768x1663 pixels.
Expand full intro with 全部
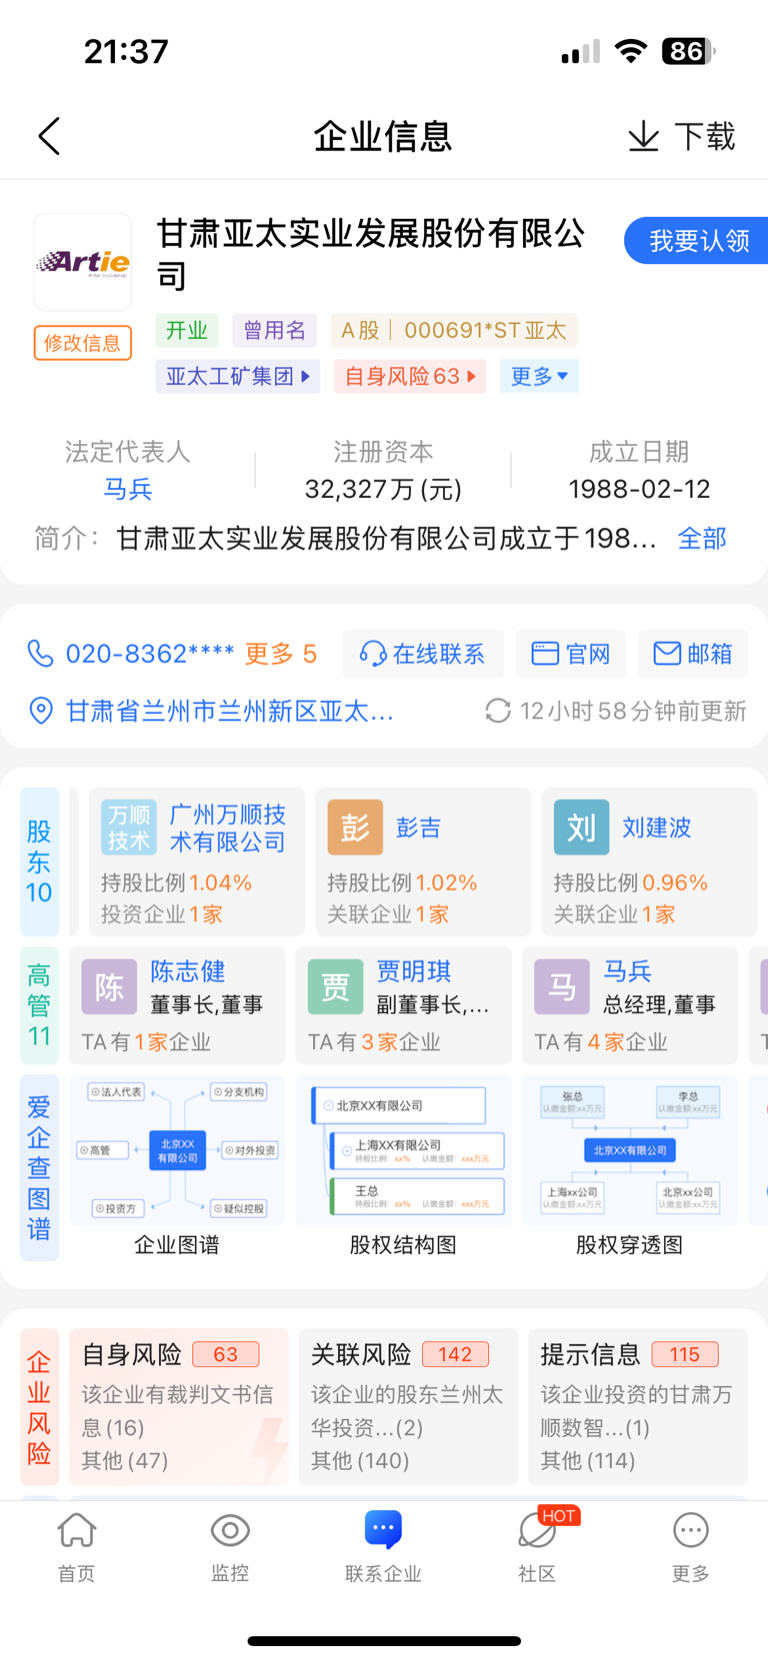tap(702, 538)
